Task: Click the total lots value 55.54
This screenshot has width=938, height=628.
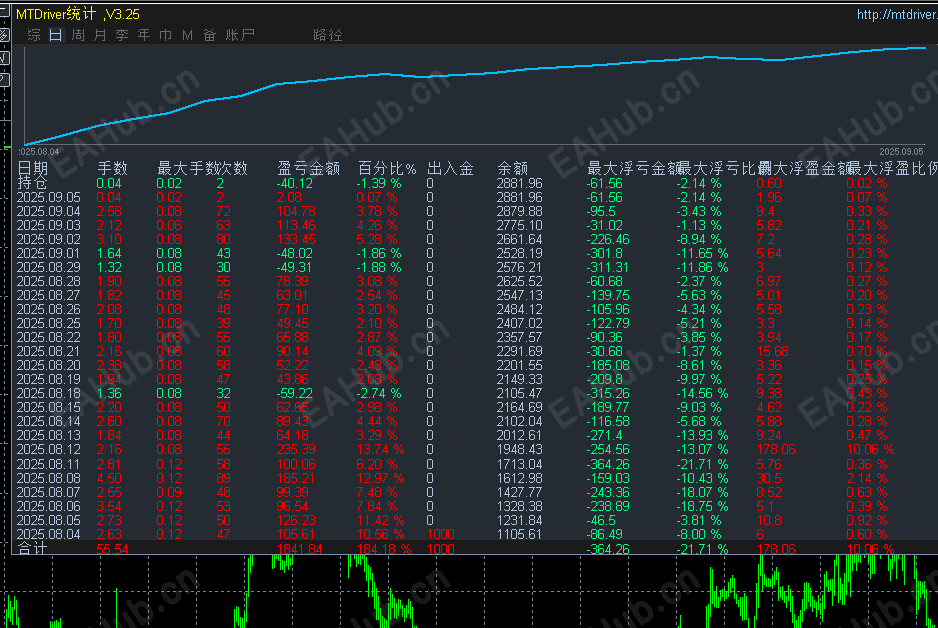Action: click(x=112, y=549)
